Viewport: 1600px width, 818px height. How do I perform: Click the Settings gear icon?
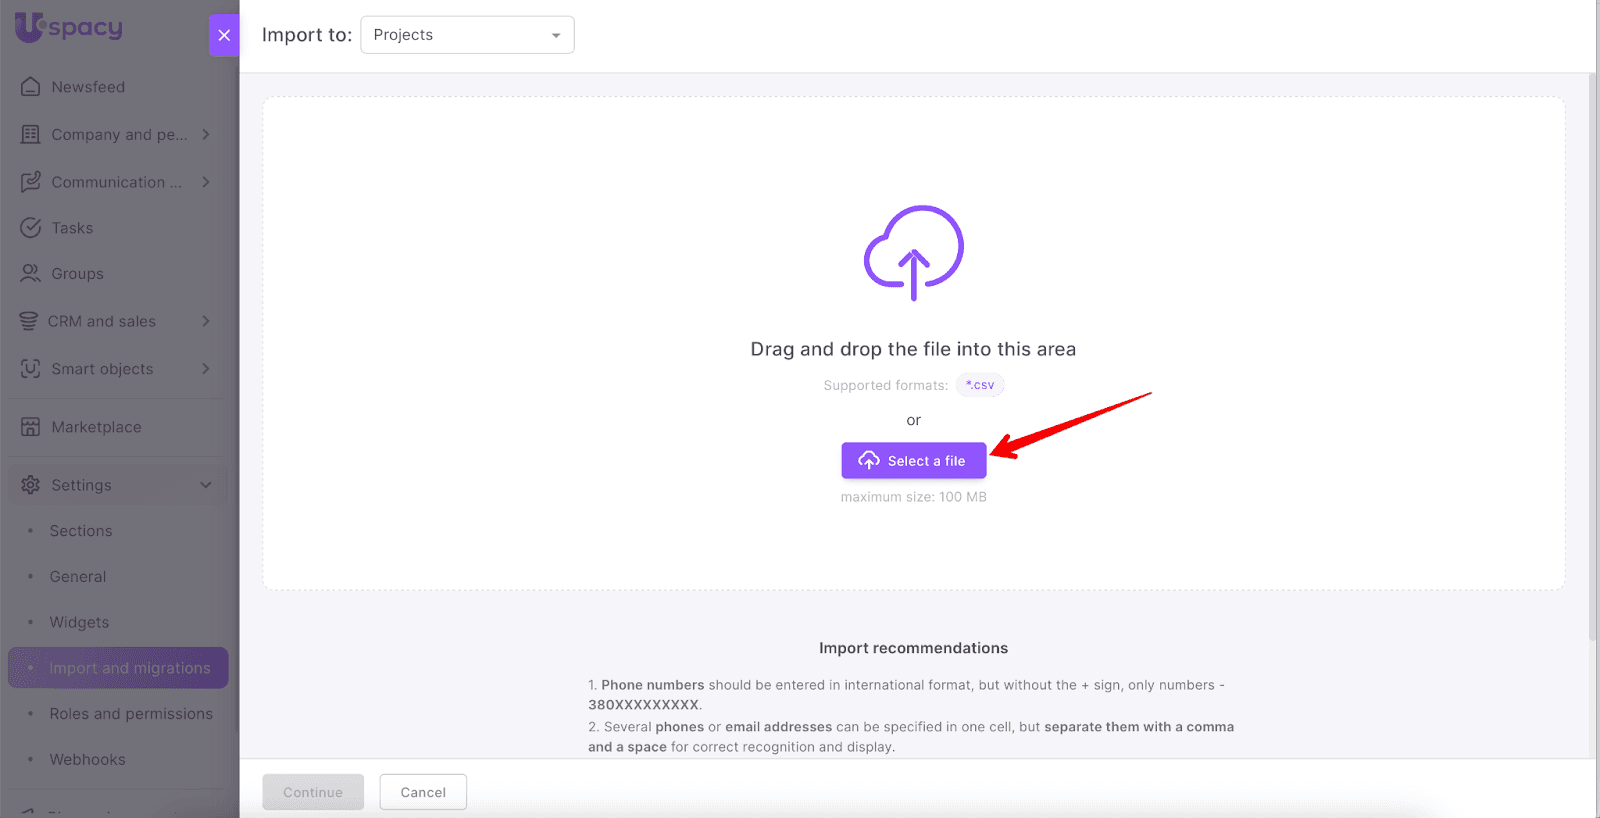[31, 485]
